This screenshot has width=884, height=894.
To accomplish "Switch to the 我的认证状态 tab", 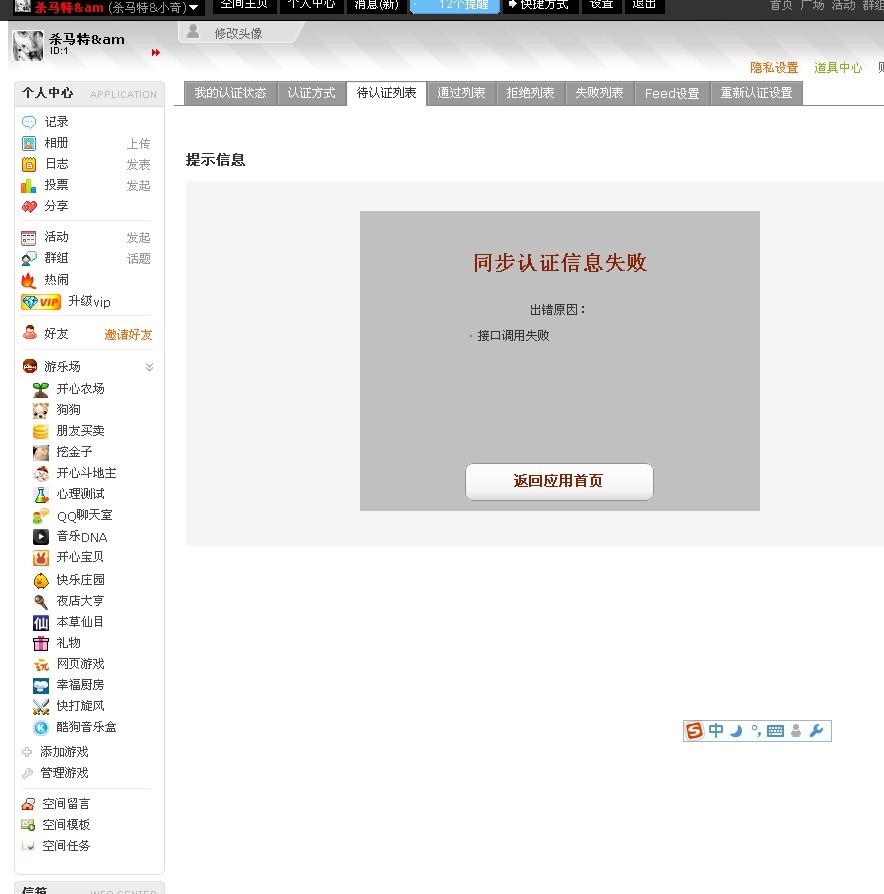I will (x=230, y=94).
